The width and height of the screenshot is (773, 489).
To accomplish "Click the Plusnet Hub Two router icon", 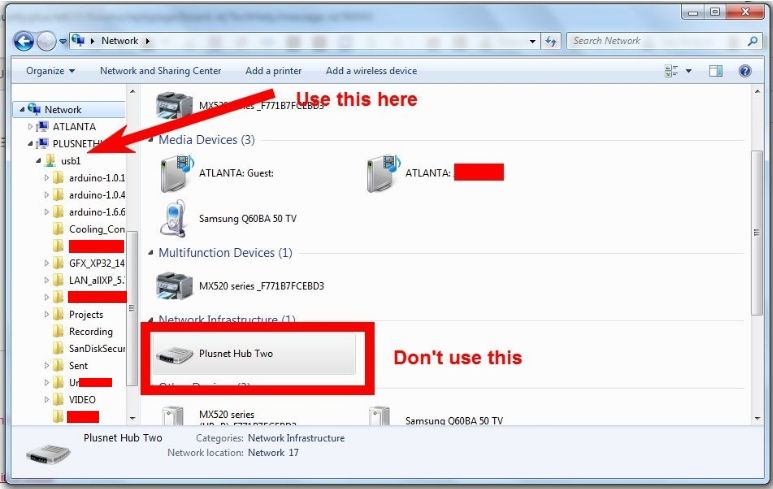I will (173, 354).
